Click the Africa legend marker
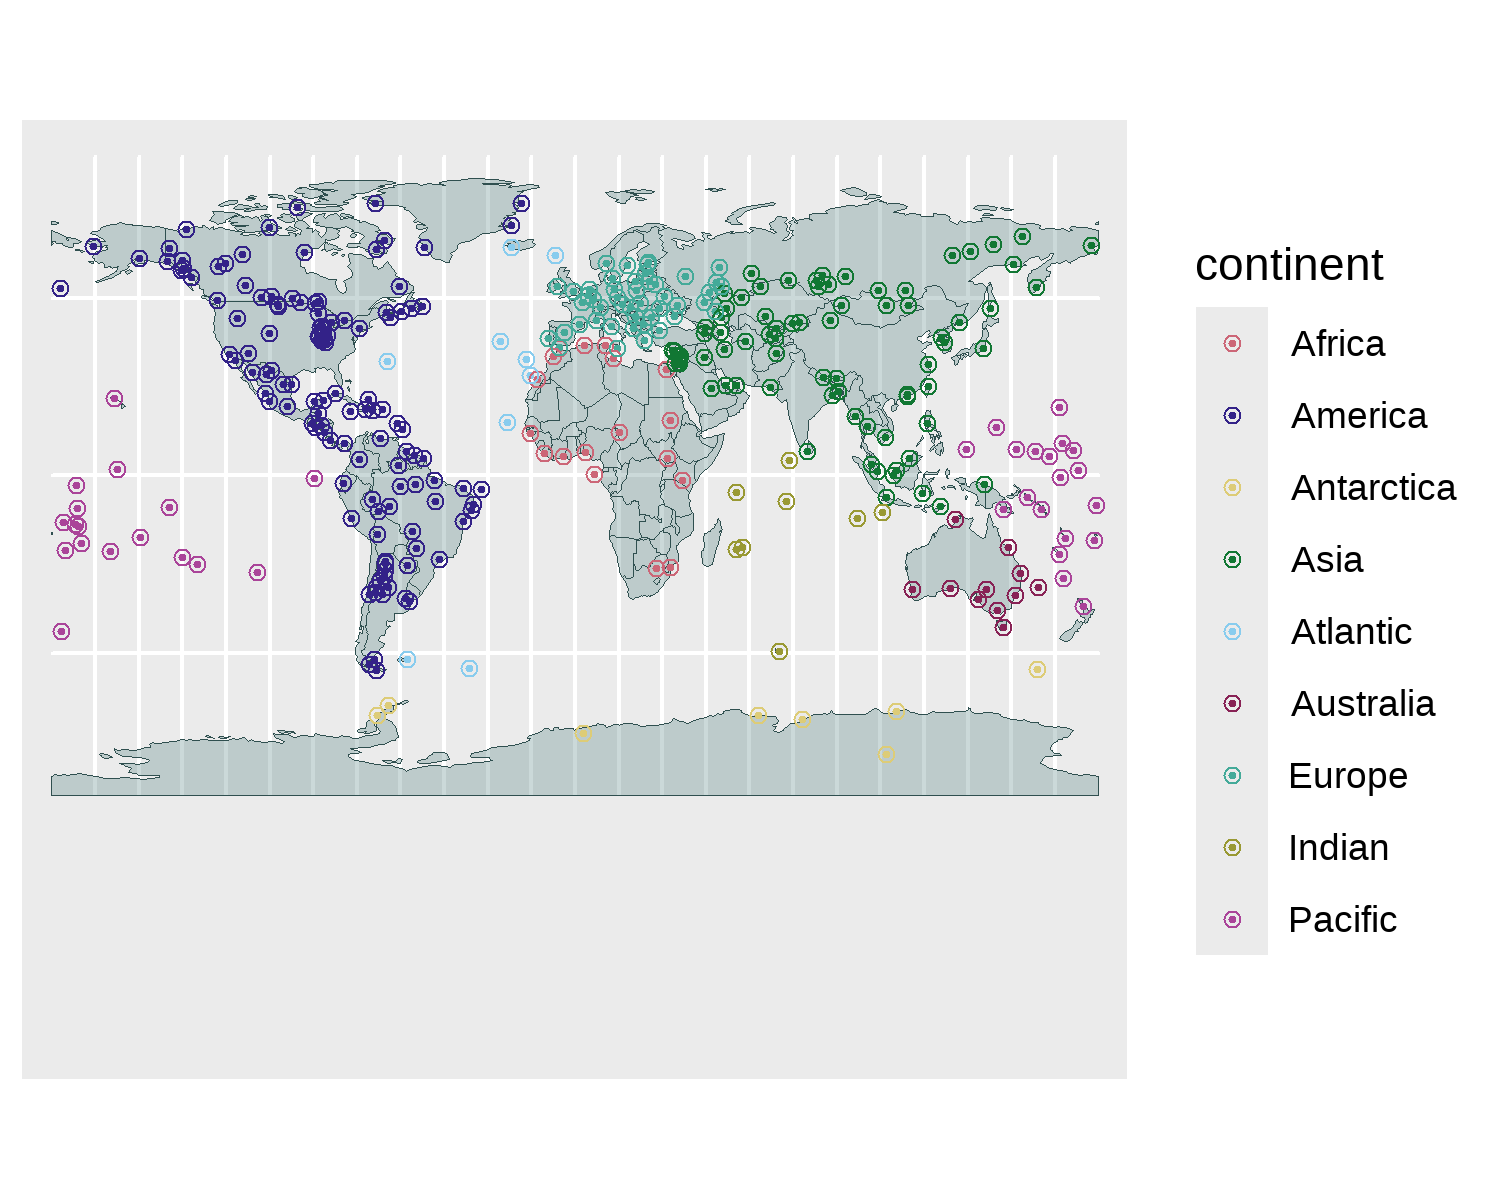Image resolution: width=1500 pixels, height=1200 pixels. coord(1232,344)
